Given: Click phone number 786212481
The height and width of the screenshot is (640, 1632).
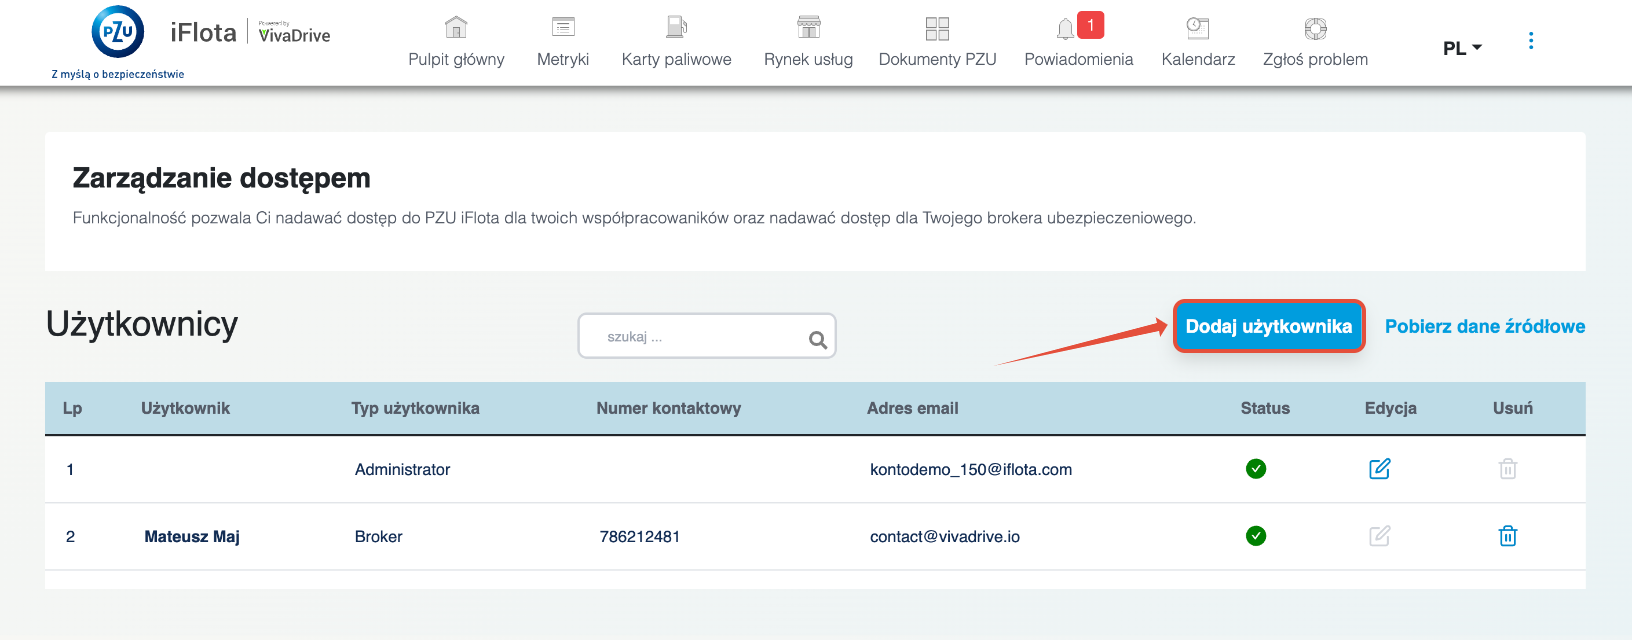Looking at the screenshot, I should [640, 537].
